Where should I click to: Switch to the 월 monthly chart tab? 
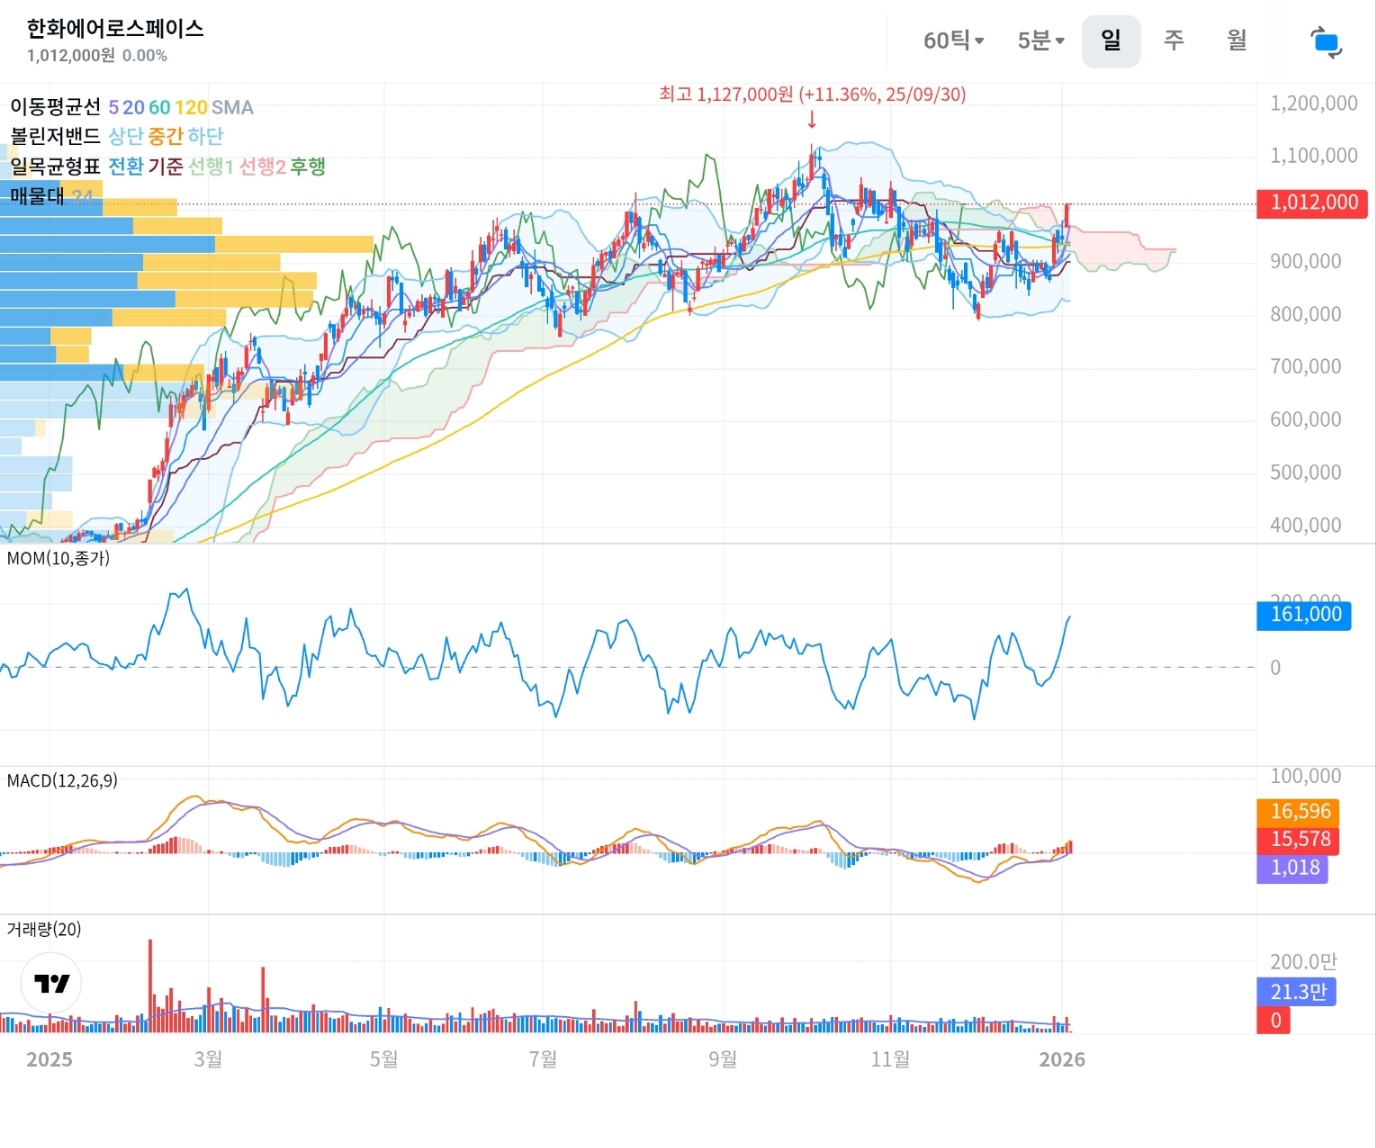[x=1237, y=41]
